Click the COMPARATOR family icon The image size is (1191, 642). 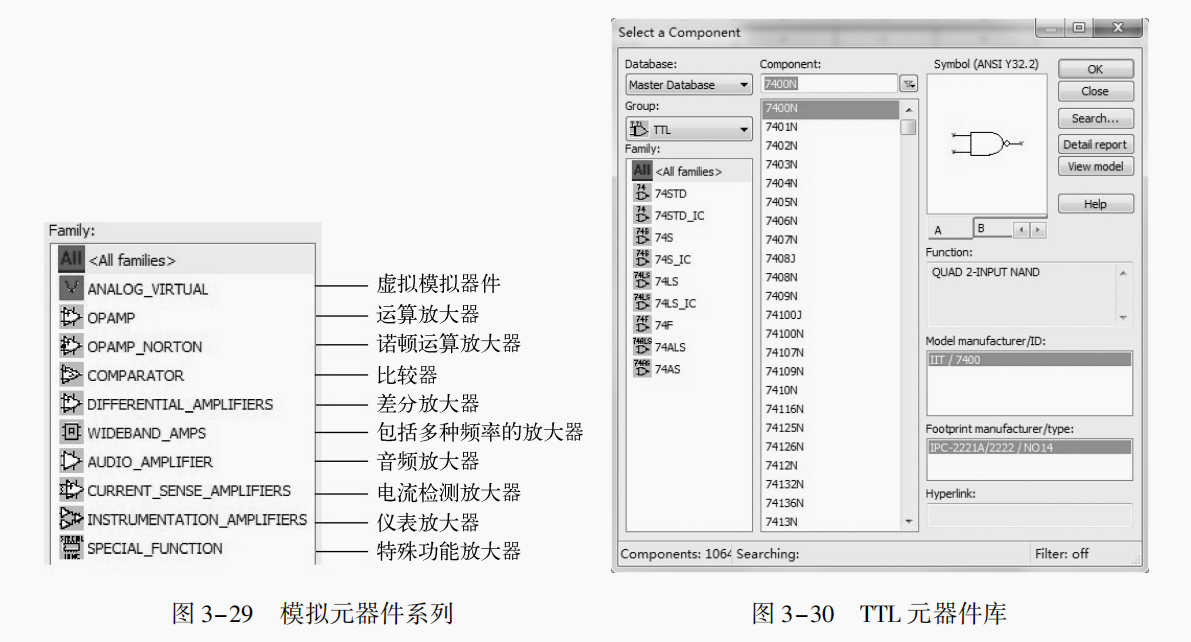coord(70,376)
